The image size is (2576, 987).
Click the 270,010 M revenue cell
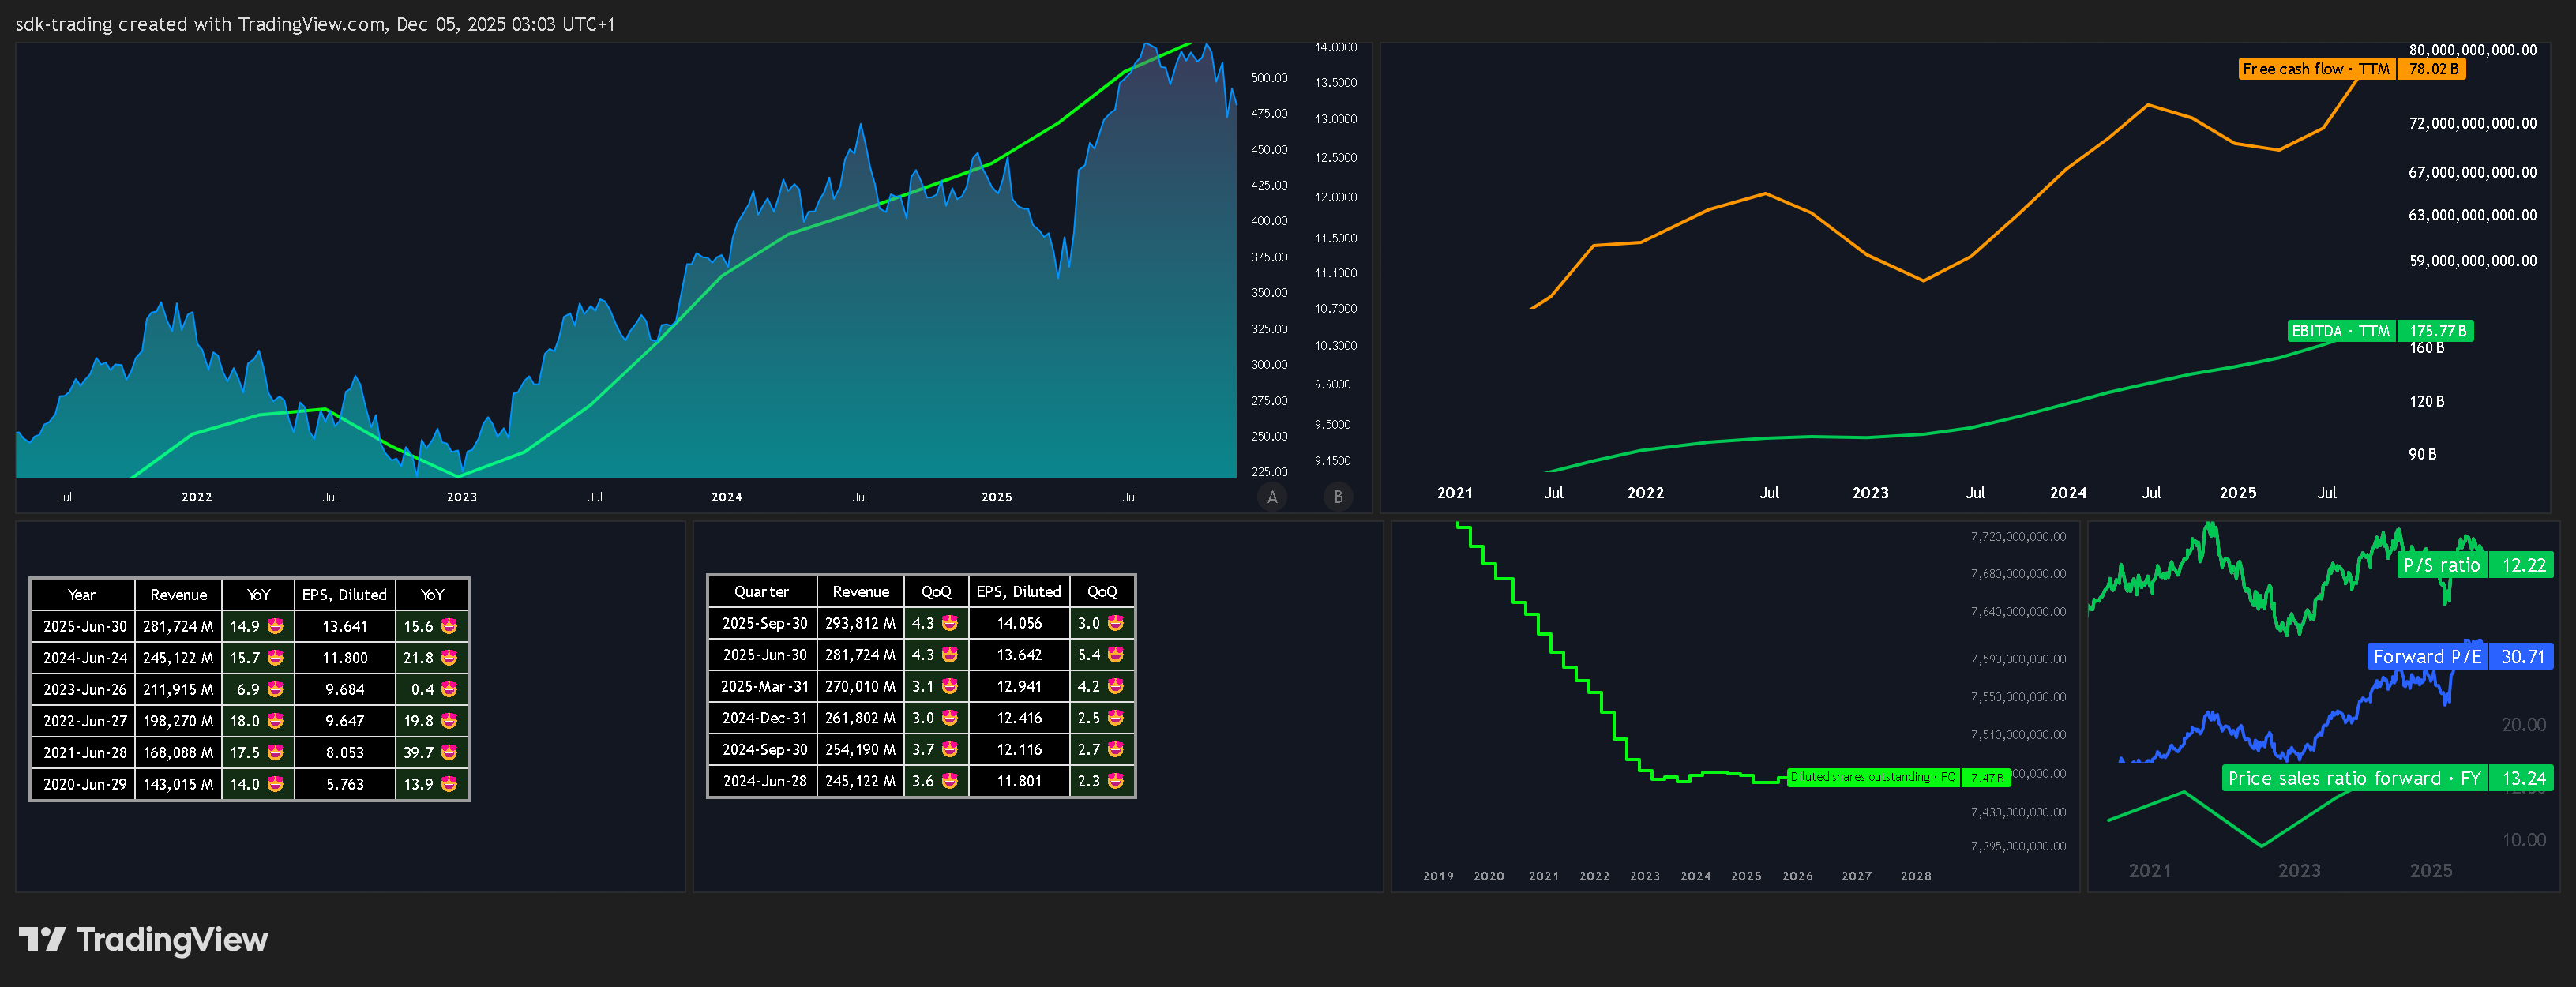pos(860,686)
